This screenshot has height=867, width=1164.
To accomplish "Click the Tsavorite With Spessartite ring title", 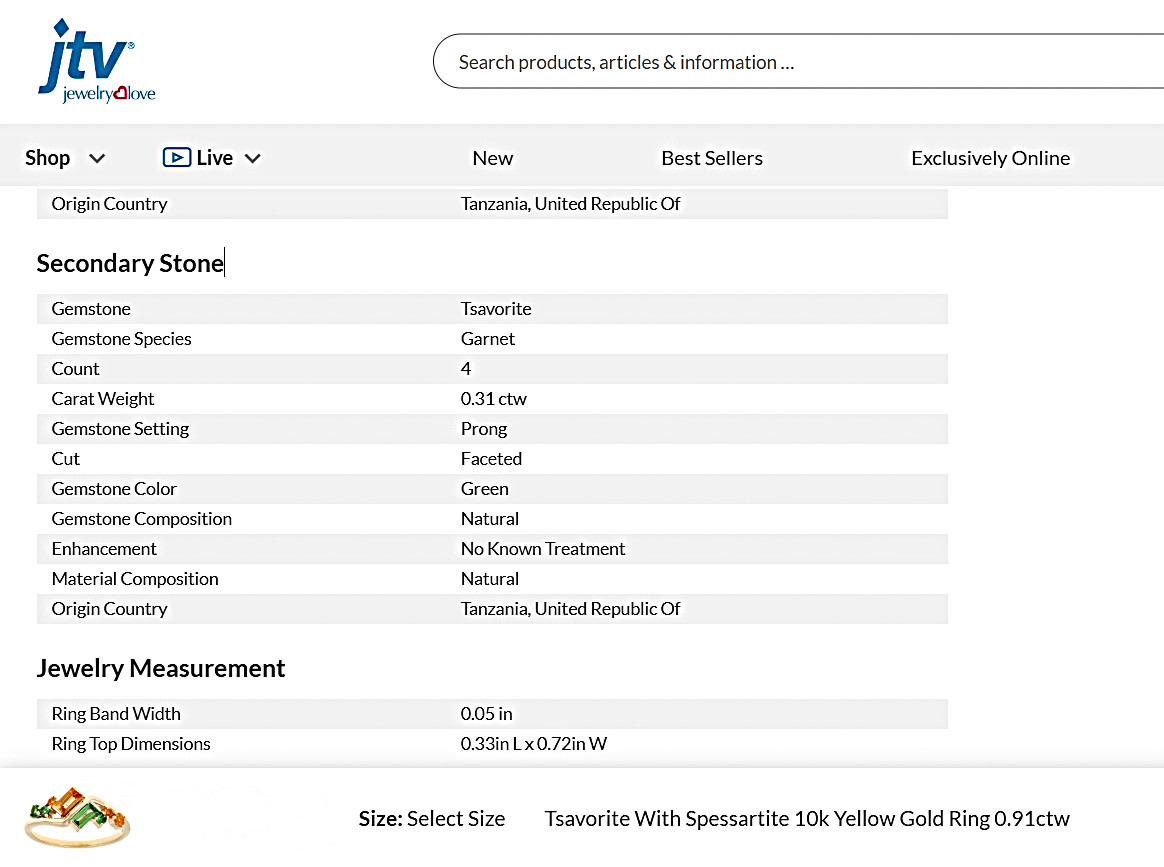I will [807, 818].
